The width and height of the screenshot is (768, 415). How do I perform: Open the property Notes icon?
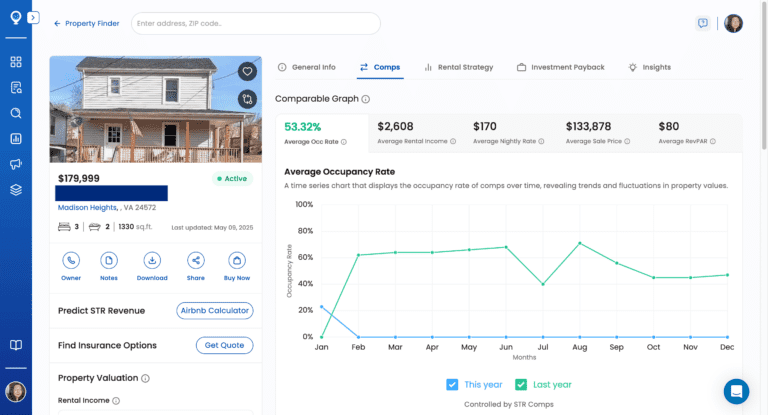click(x=109, y=260)
